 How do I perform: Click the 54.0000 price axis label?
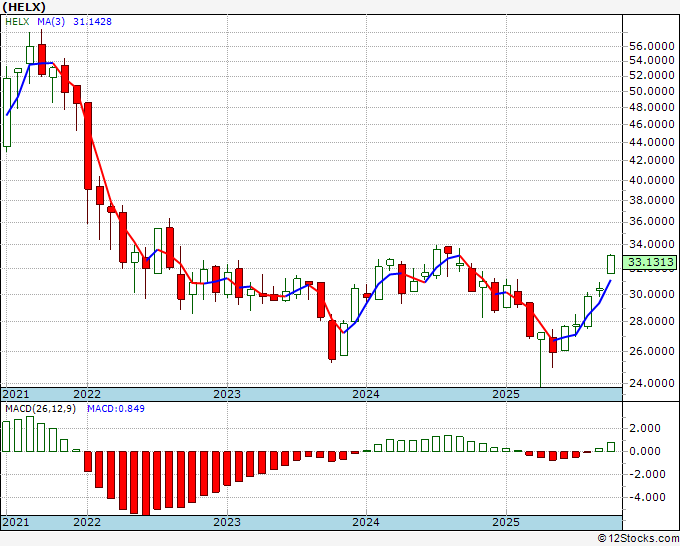651,60
